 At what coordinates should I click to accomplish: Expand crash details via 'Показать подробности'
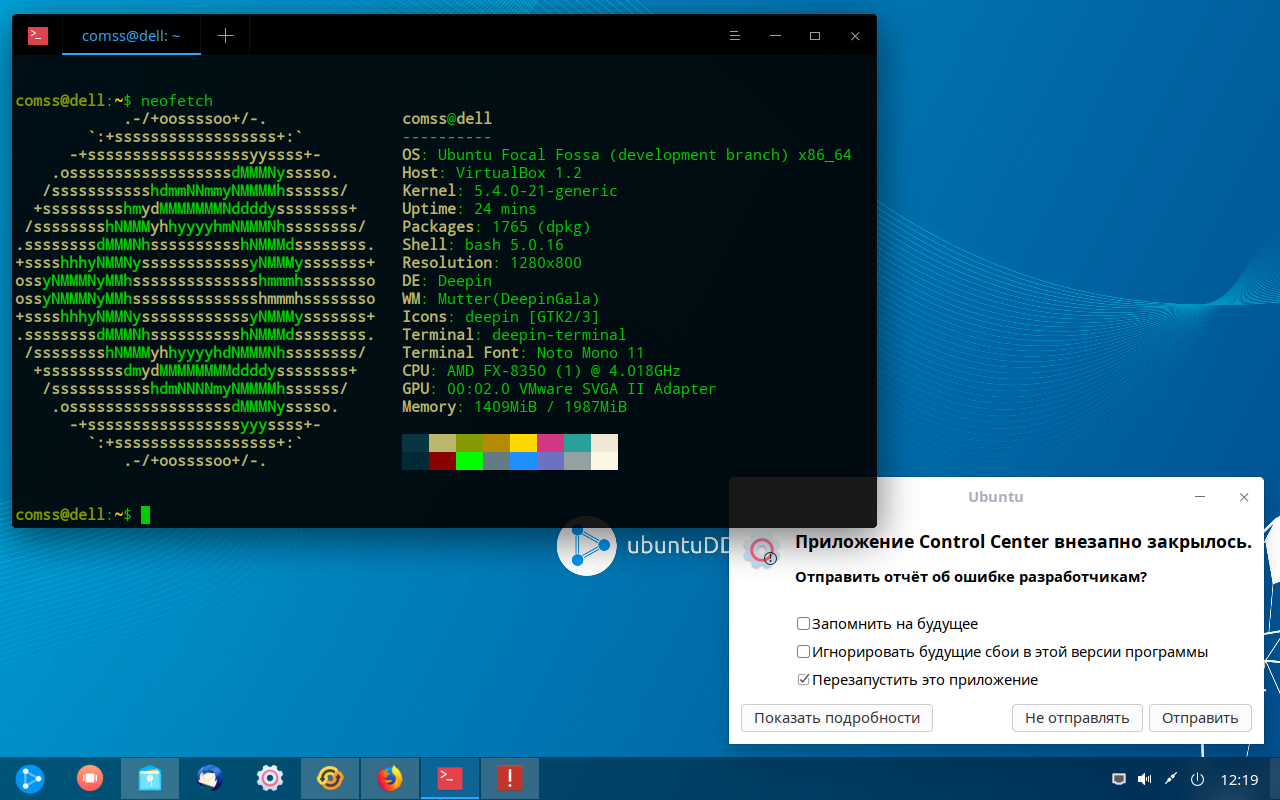[x=837, y=718]
